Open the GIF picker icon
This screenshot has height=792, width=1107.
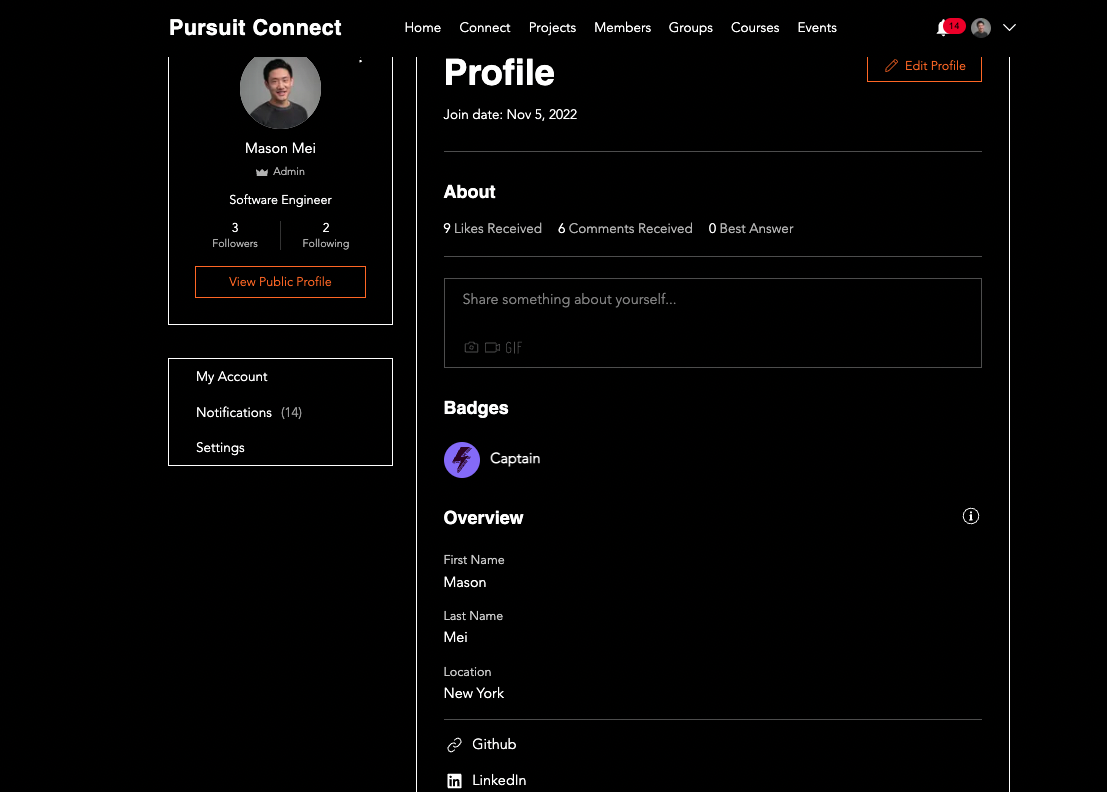point(513,347)
